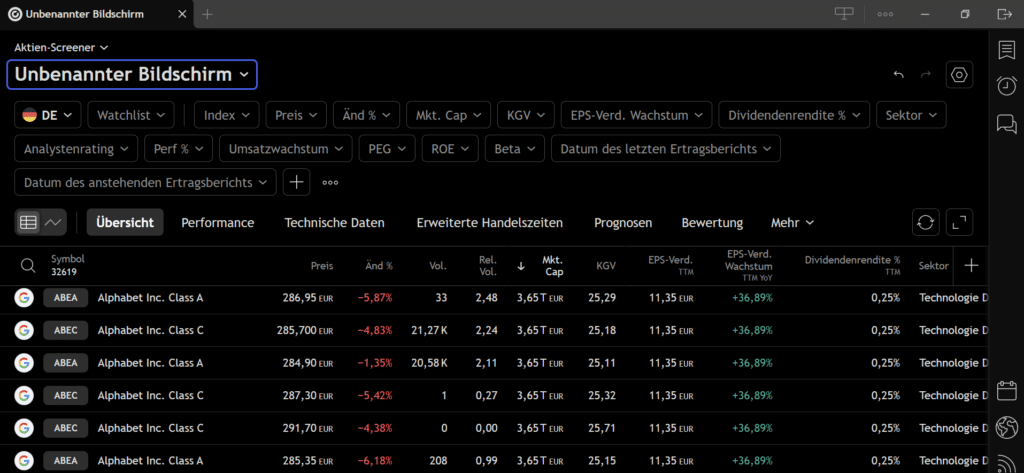This screenshot has width=1024, height=473.
Task: Switch to the Prognosen tab
Action: (x=623, y=223)
